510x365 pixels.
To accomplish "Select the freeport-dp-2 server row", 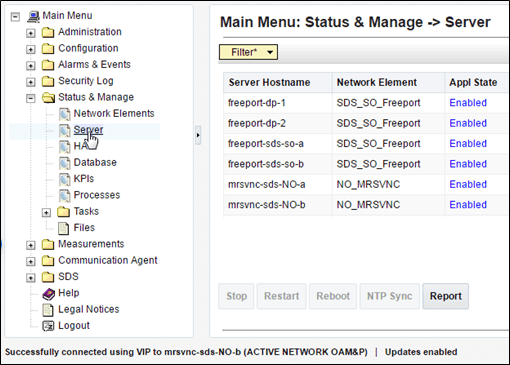I will (x=366, y=123).
